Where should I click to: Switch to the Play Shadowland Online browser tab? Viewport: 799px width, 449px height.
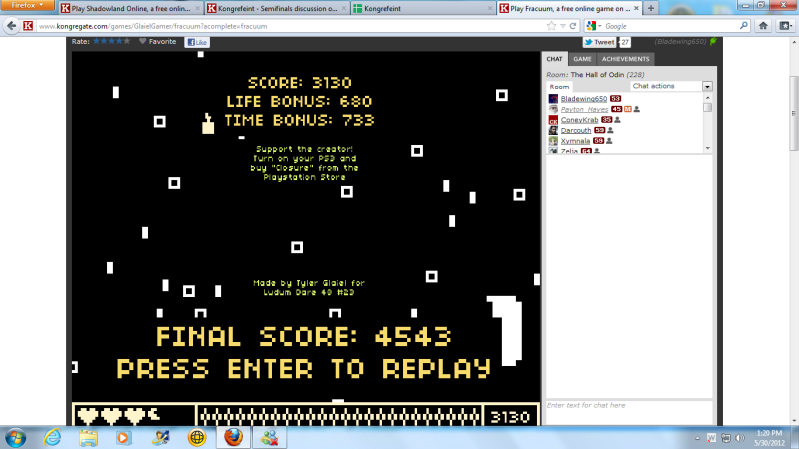point(130,8)
